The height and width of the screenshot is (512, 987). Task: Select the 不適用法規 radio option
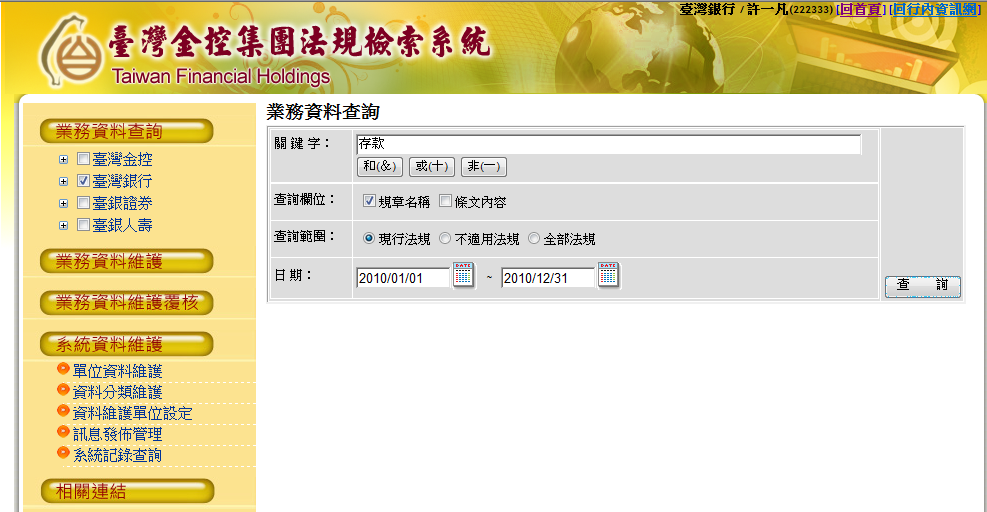[x=445, y=239]
